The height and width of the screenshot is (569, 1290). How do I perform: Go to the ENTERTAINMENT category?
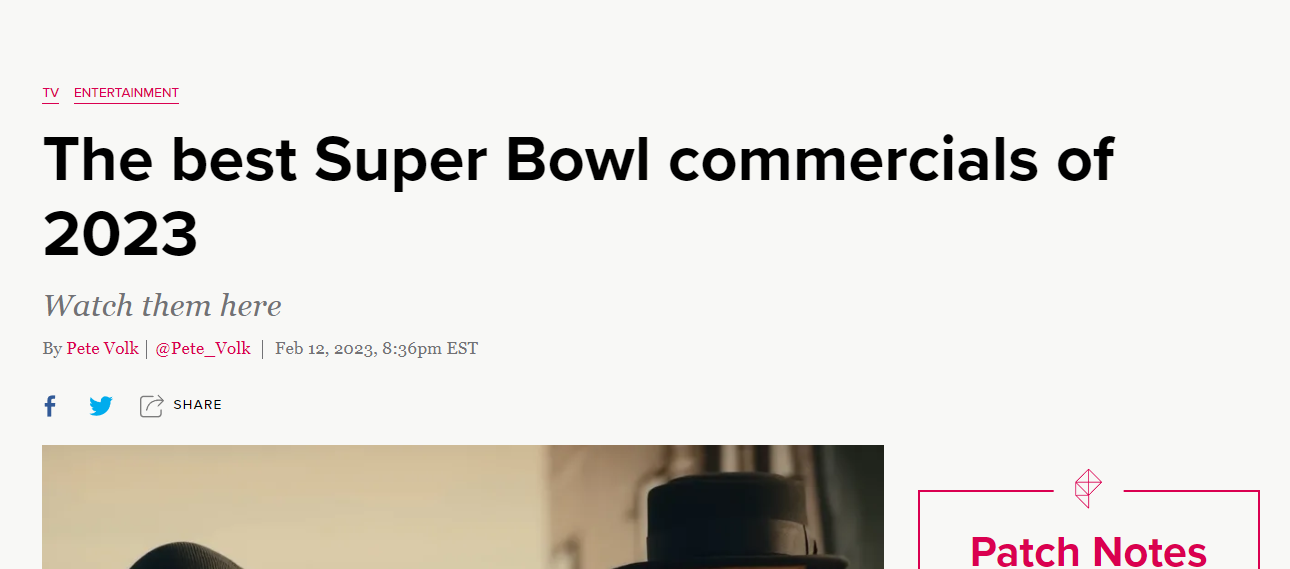tap(126, 93)
